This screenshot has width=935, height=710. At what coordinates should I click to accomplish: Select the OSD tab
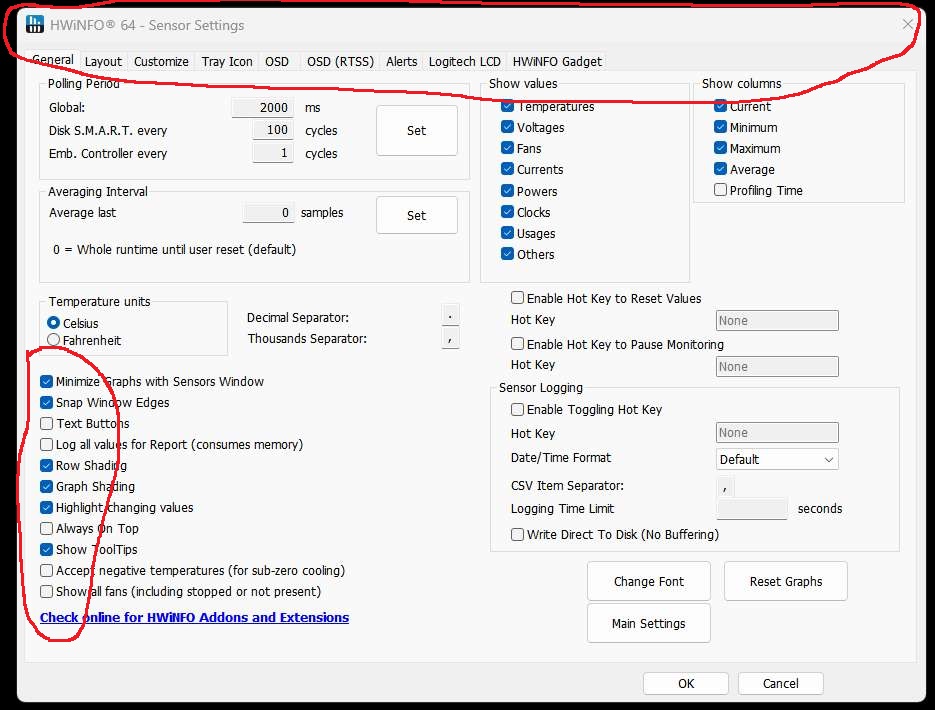(x=277, y=61)
